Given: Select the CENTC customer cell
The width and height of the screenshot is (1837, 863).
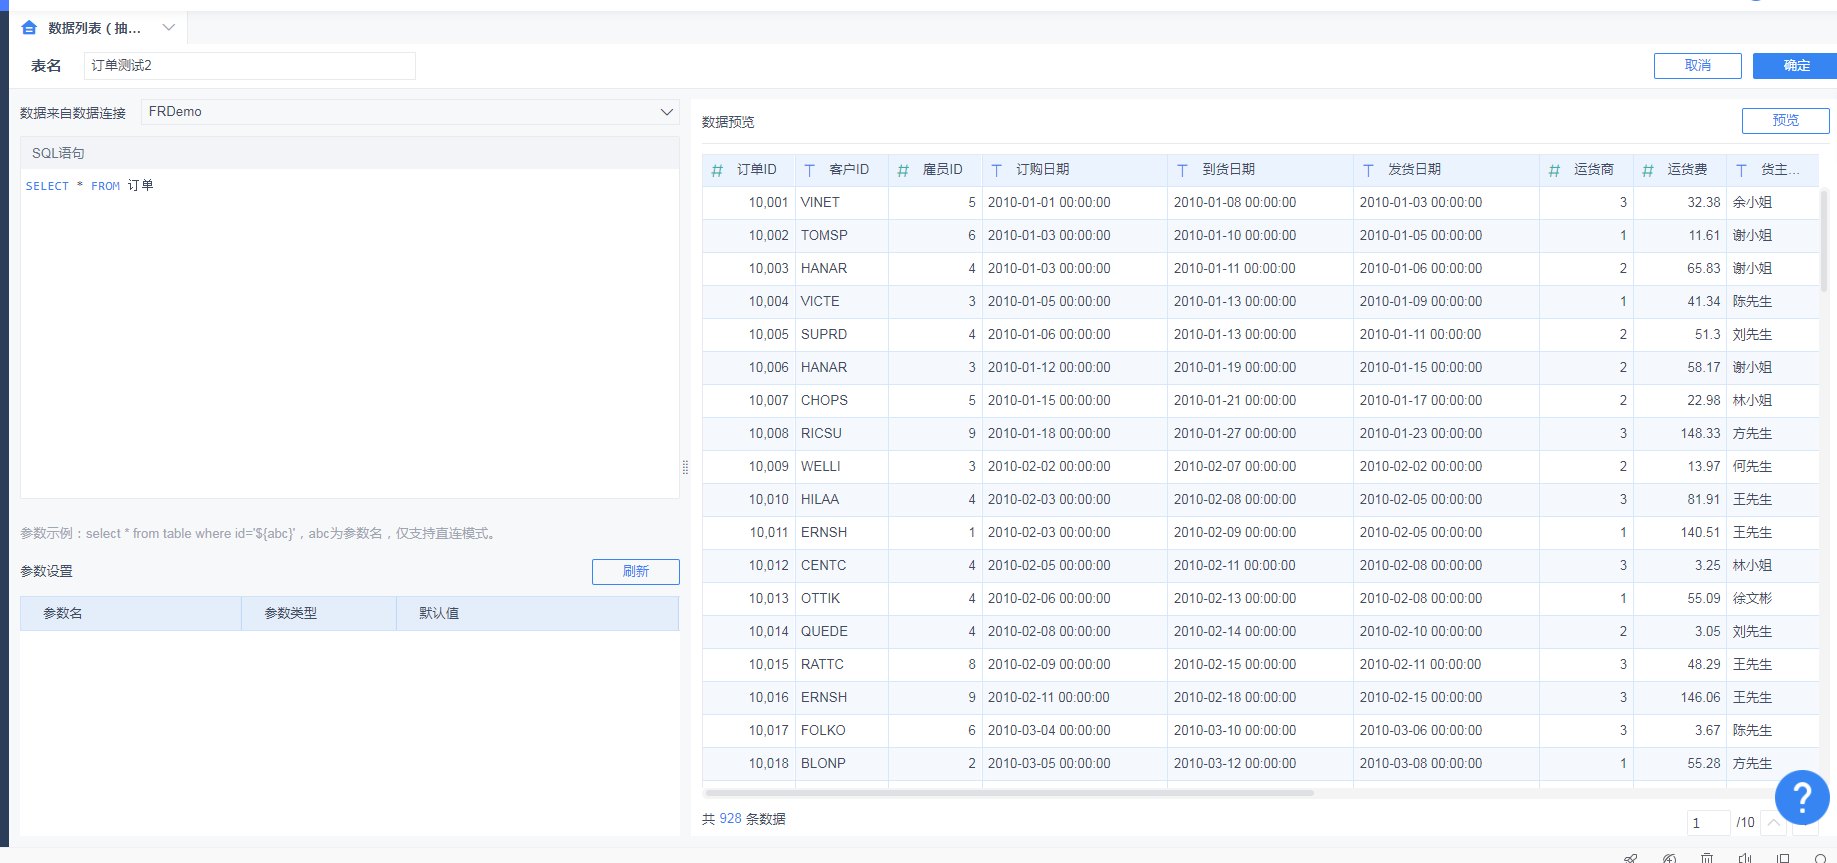Looking at the screenshot, I should (x=841, y=566).
